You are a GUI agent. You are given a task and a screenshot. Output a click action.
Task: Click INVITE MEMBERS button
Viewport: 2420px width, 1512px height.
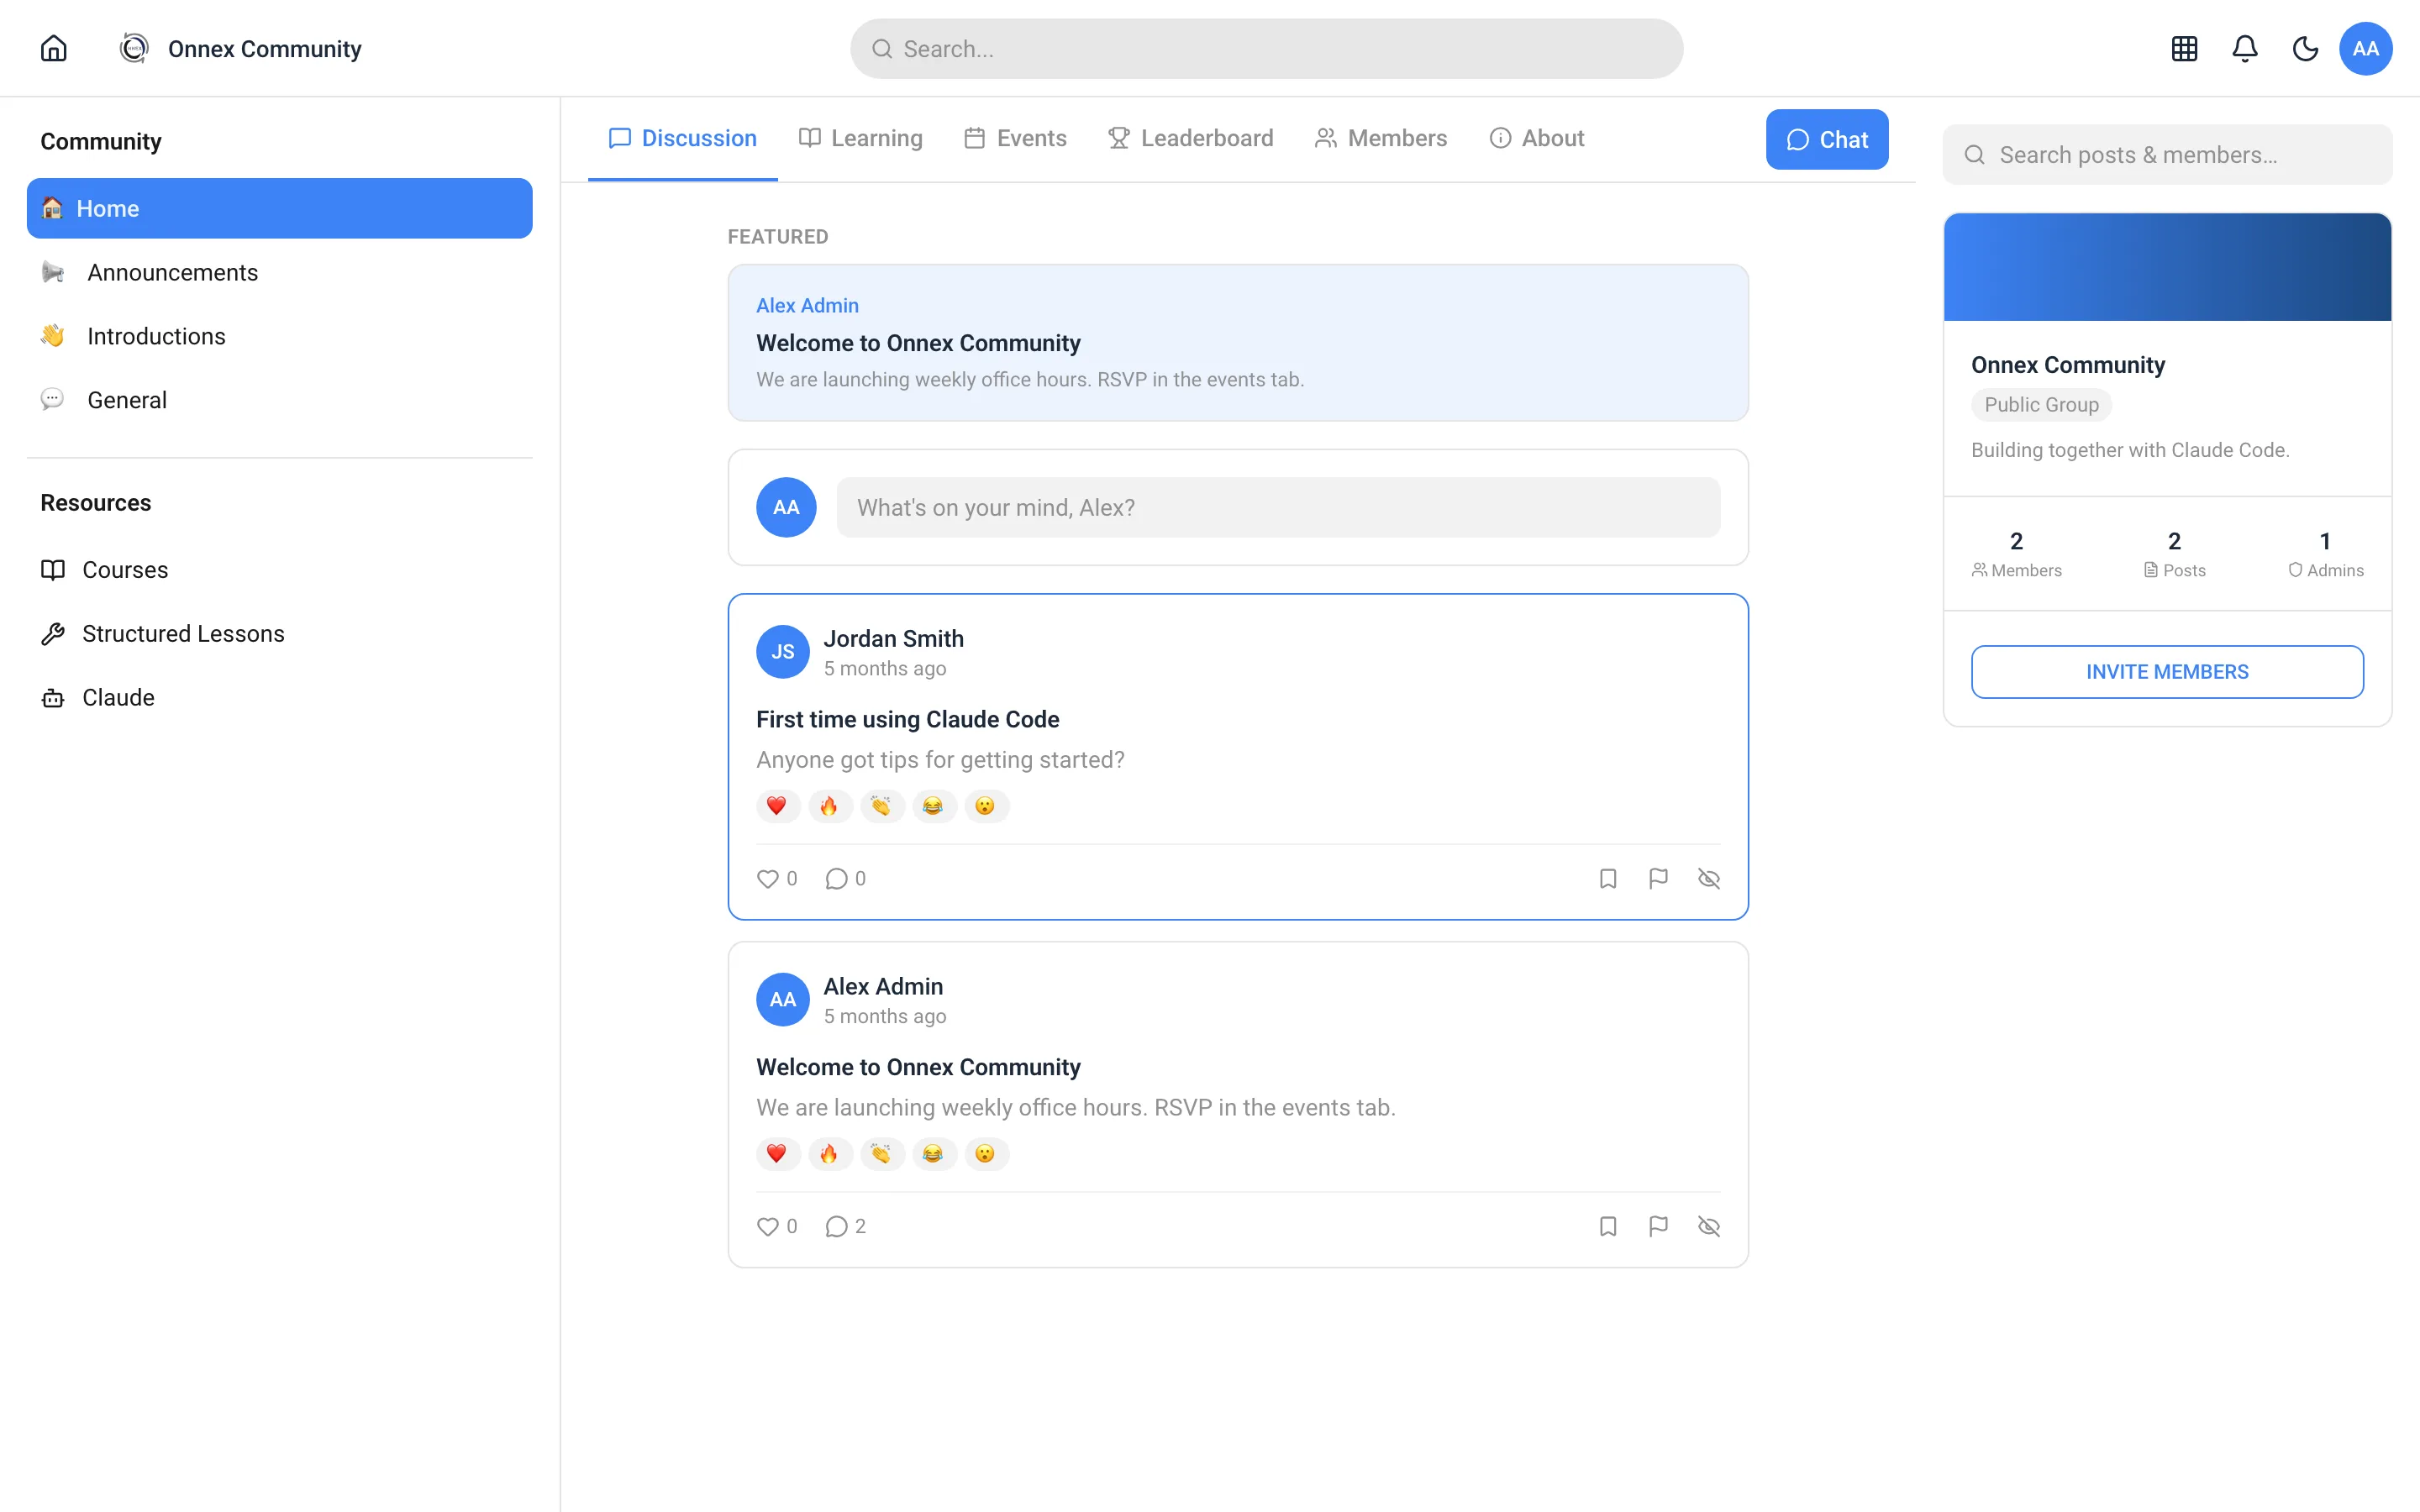2166,672
